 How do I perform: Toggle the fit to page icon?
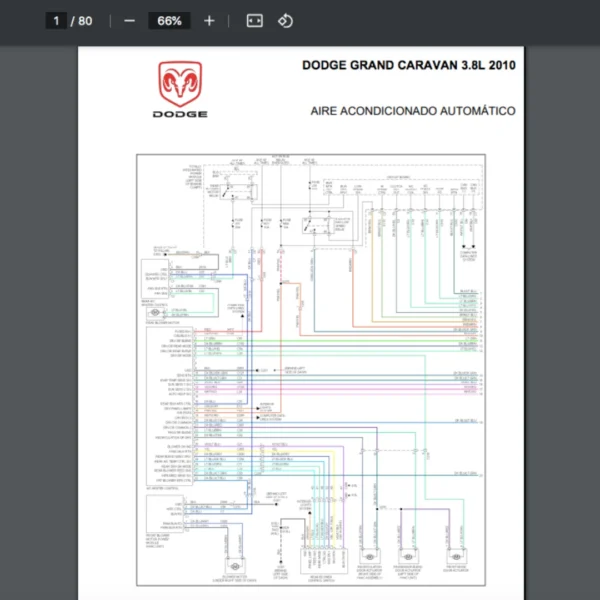pyautogui.click(x=254, y=21)
